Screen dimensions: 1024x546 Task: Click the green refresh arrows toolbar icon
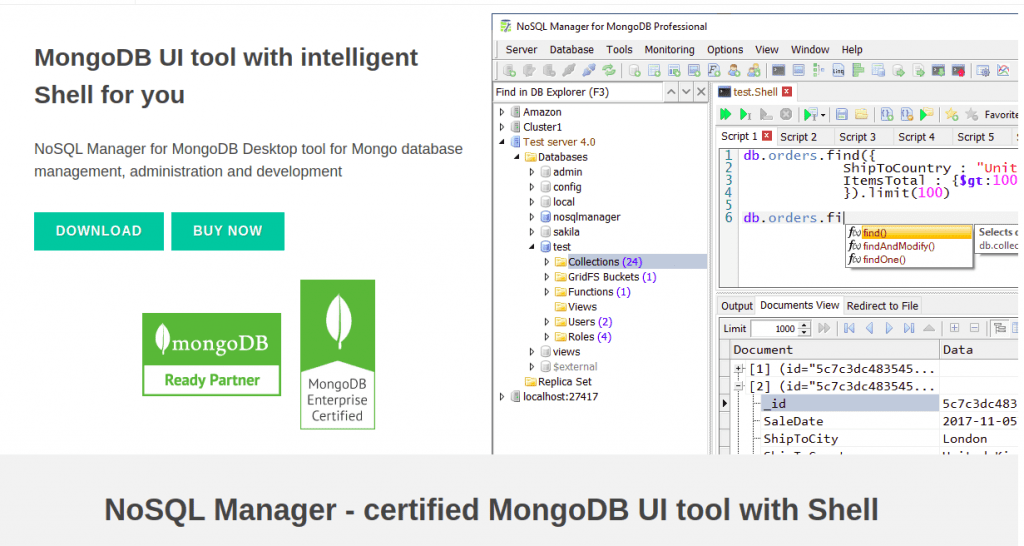[x=609, y=71]
